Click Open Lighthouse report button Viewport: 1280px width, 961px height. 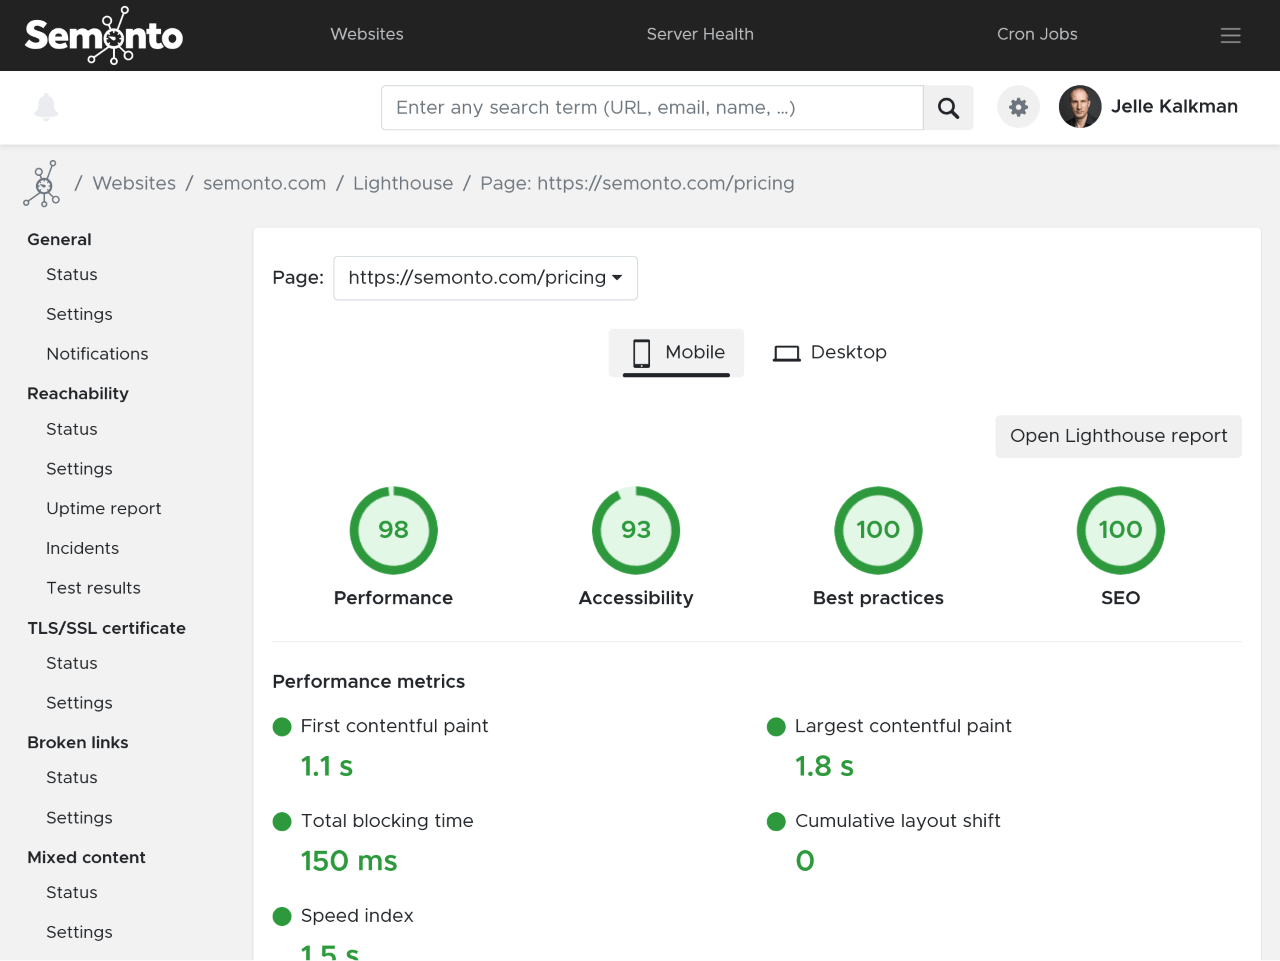coord(1118,436)
